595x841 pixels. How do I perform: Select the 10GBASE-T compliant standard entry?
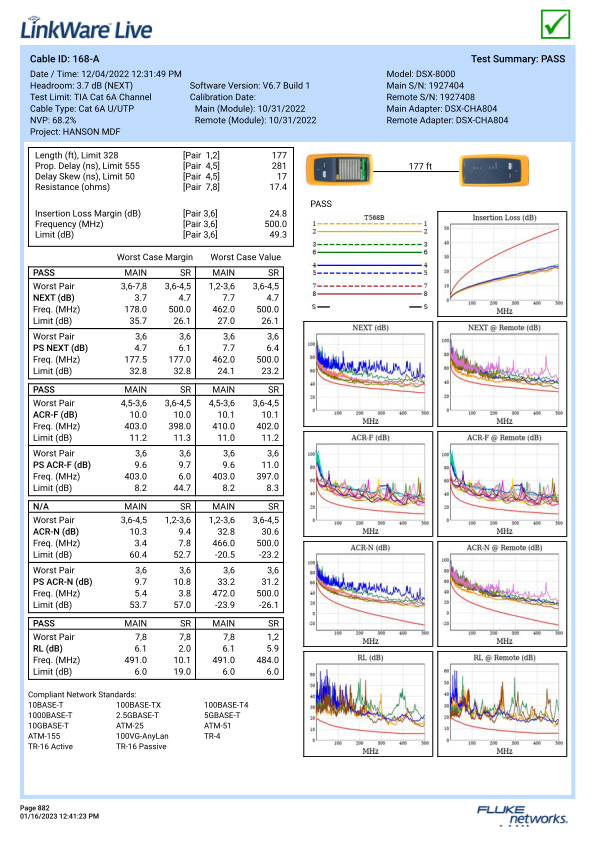[x=48, y=726]
